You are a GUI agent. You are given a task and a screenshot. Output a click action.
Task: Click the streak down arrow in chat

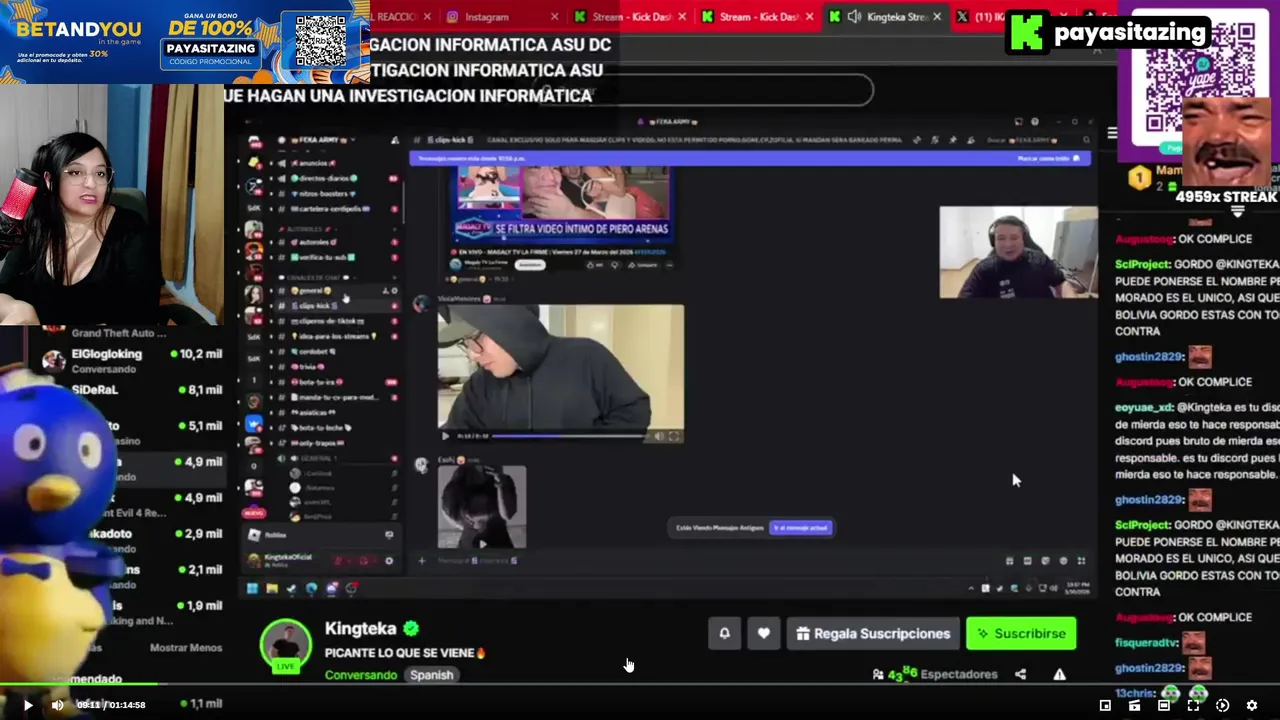click(1238, 212)
